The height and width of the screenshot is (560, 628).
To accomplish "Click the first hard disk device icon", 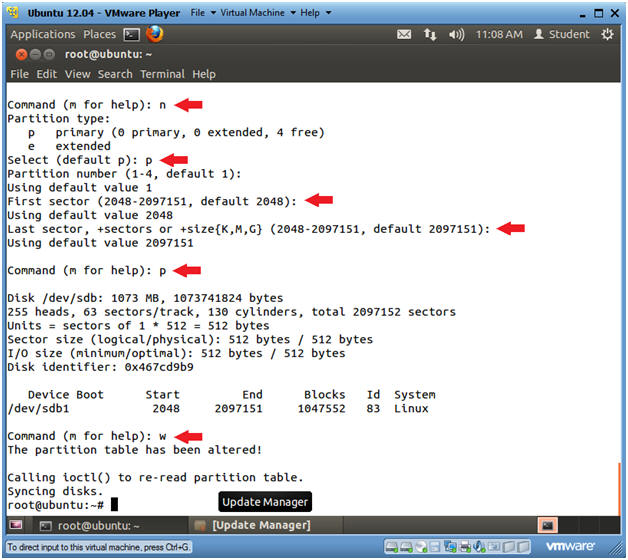I will click(x=391, y=547).
